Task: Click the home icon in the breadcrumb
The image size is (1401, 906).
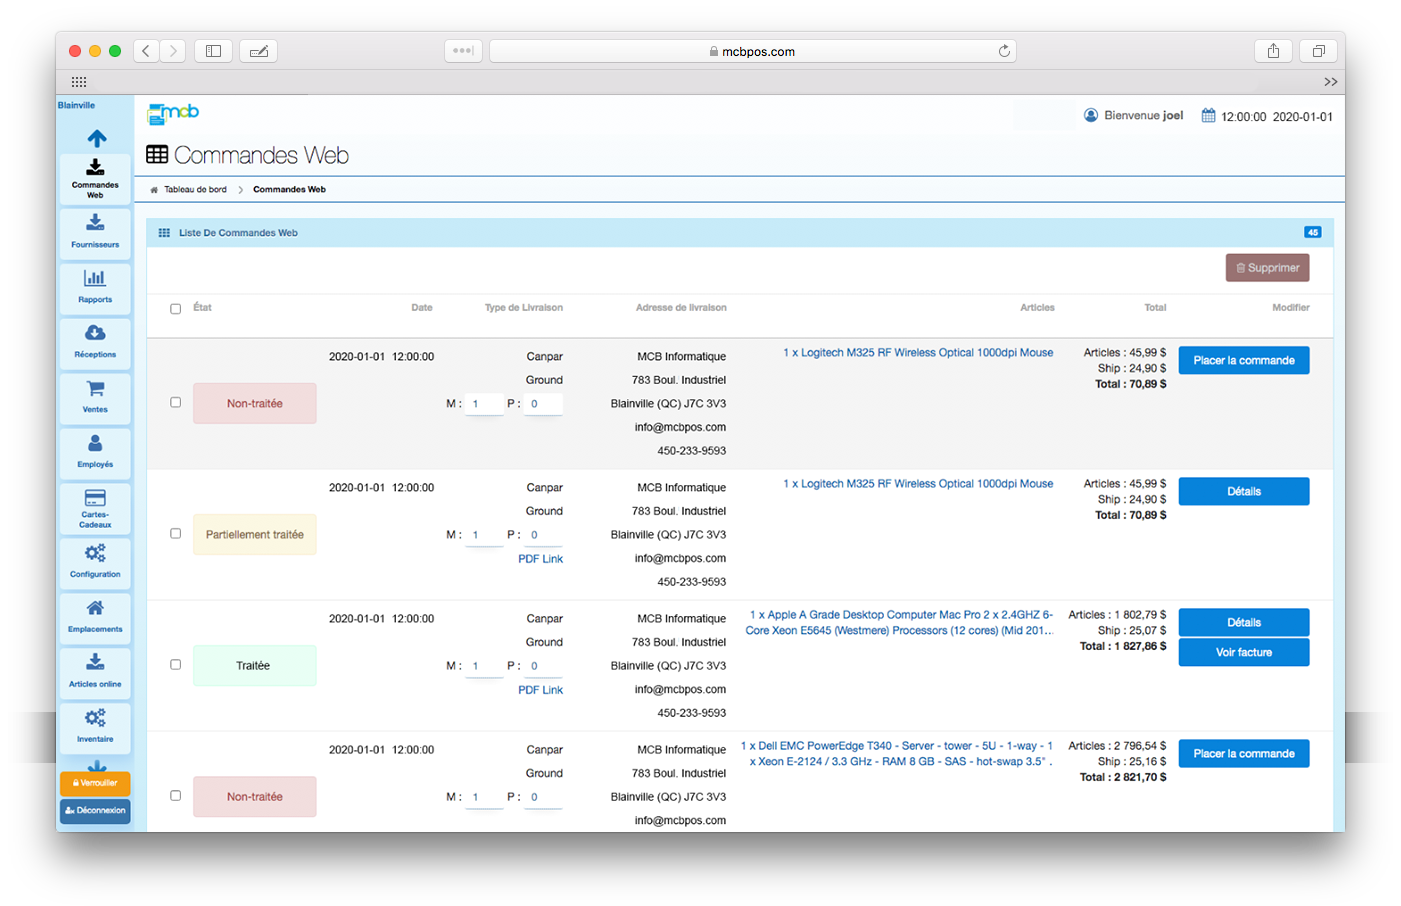Action: pyautogui.click(x=154, y=190)
